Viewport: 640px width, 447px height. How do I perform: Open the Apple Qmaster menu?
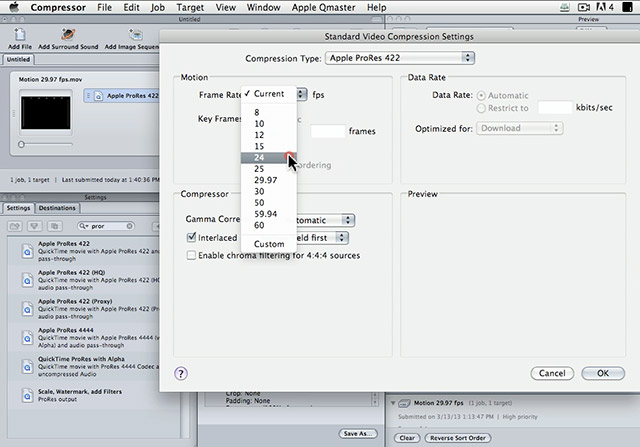(323, 7)
